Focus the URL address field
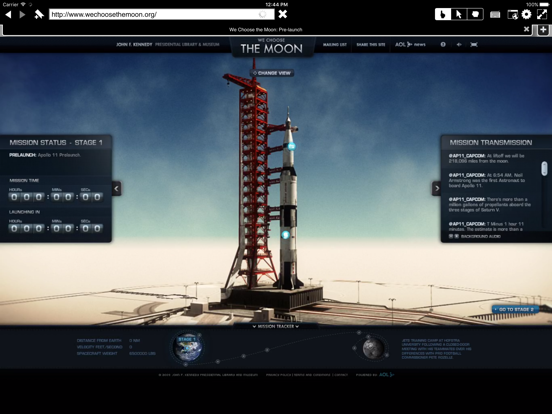The height and width of the screenshot is (414, 552). pos(161,14)
